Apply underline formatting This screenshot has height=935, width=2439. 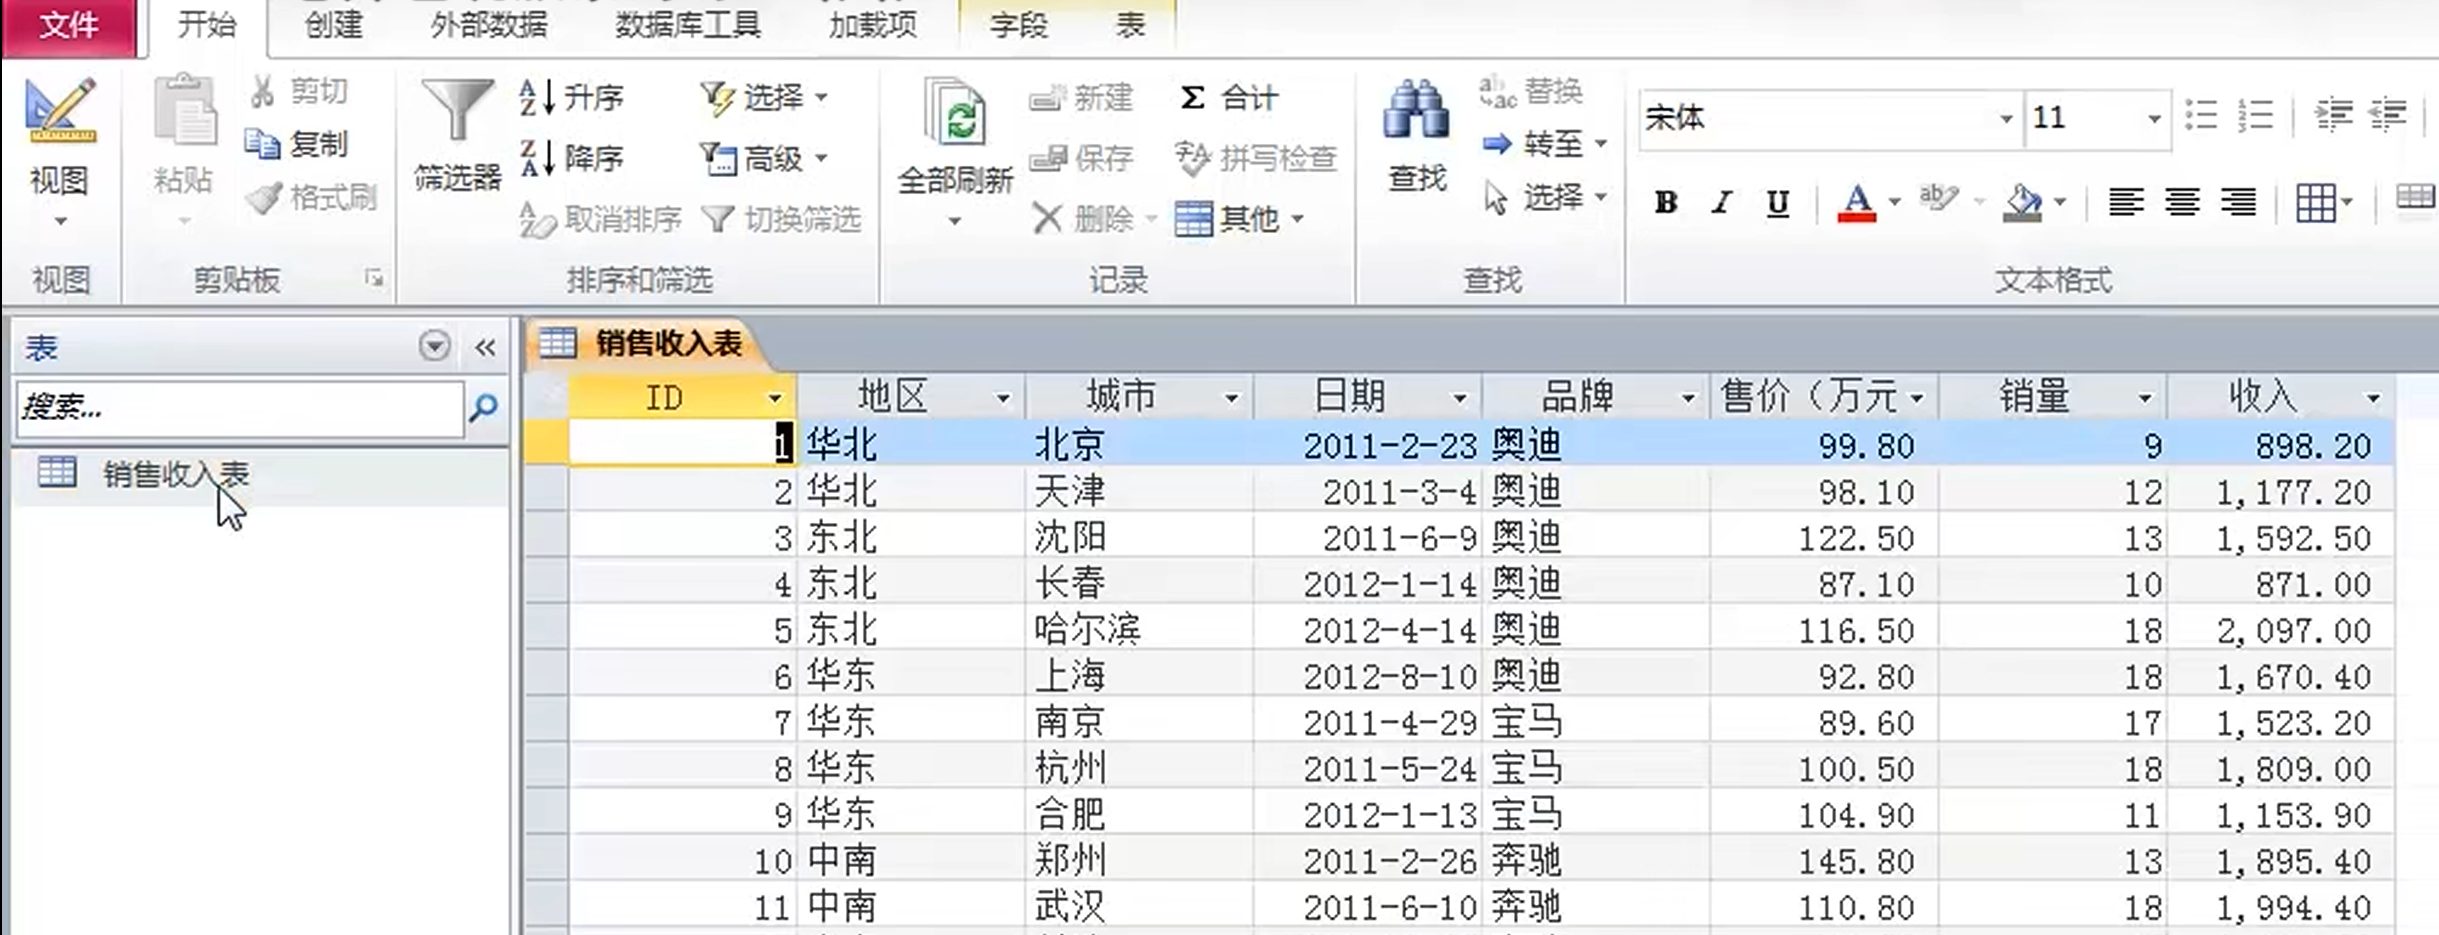[x=1777, y=203]
